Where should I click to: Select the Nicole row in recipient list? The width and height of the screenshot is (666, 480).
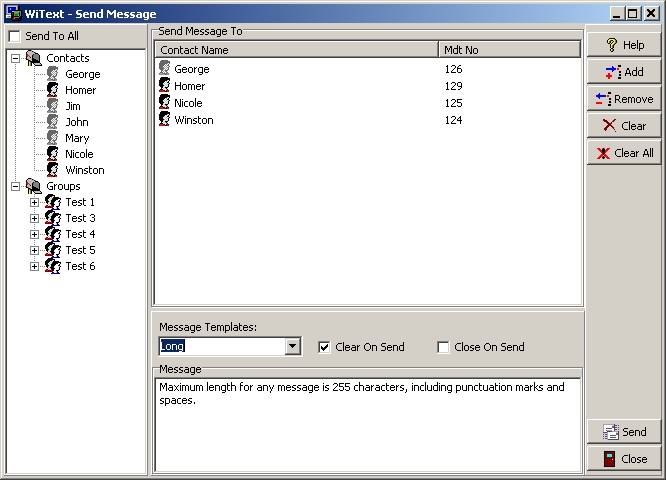368,103
